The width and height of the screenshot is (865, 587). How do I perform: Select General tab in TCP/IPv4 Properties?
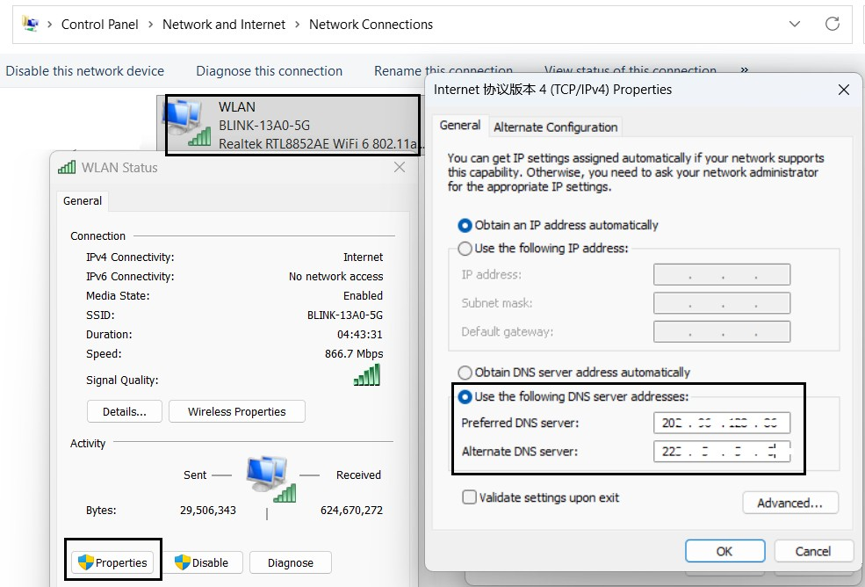pos(460,125)
